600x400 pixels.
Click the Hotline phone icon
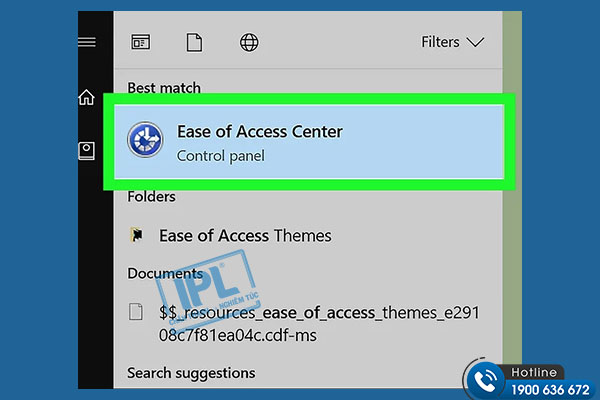(x=486, y=380)
